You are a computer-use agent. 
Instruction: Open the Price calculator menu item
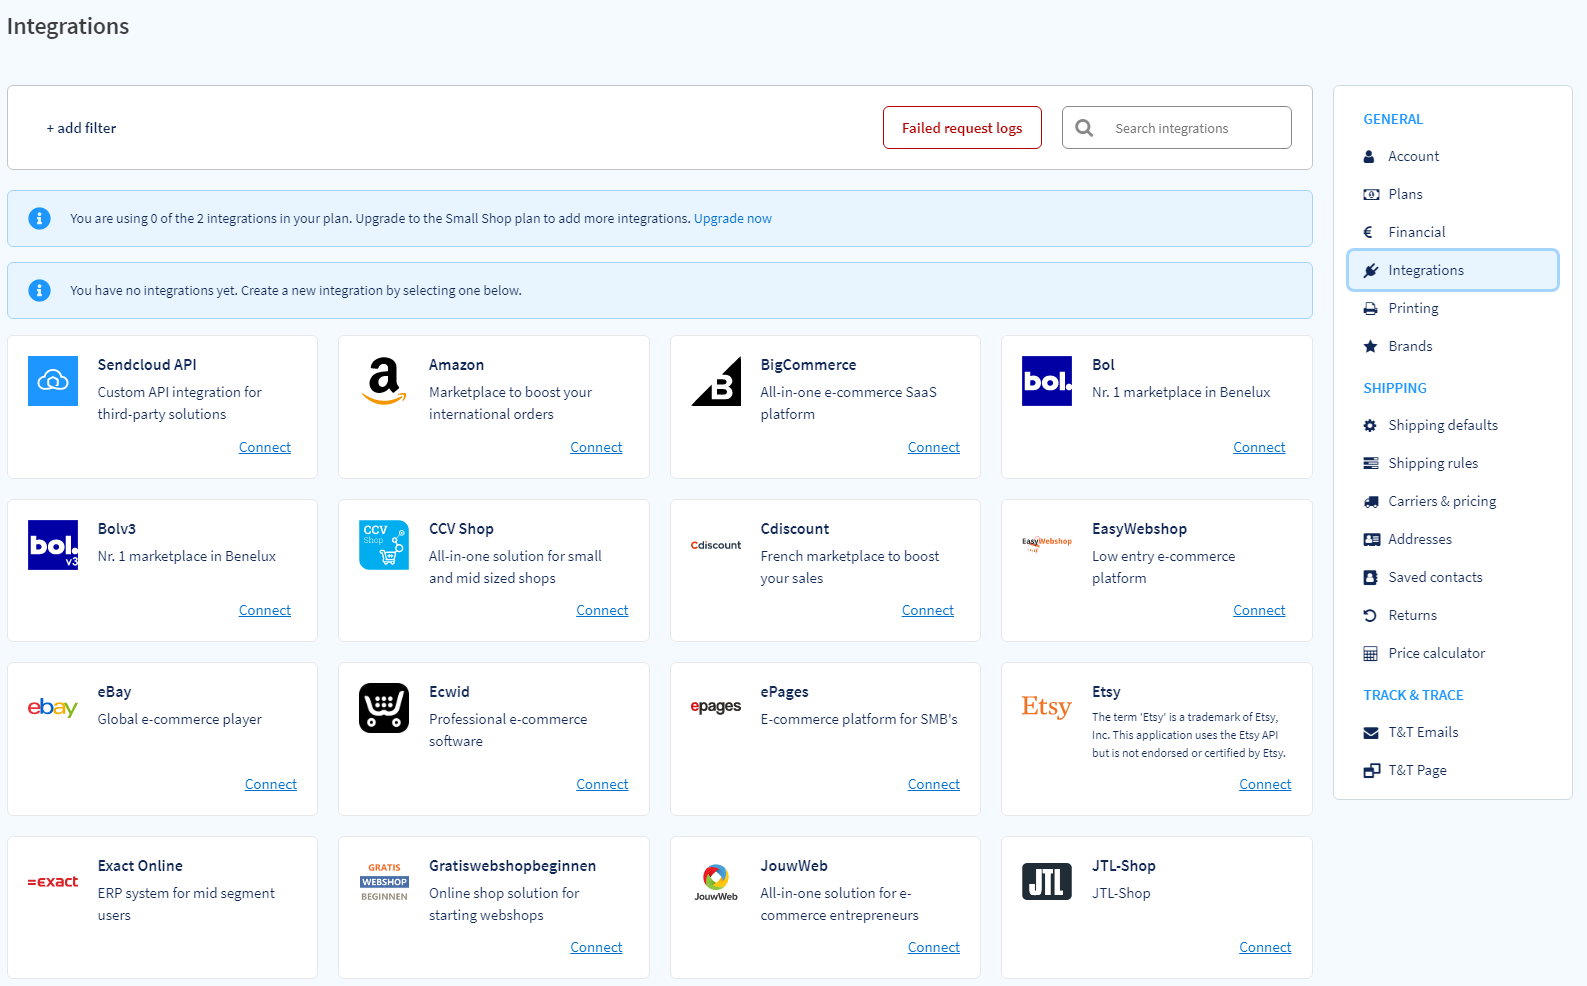tap(1436, 653)
